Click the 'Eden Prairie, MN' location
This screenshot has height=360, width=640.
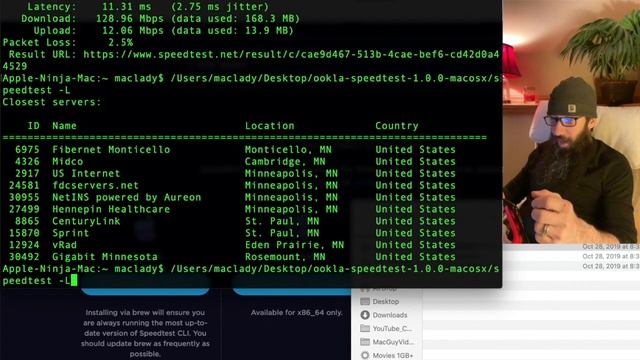(x=294, y=245)
